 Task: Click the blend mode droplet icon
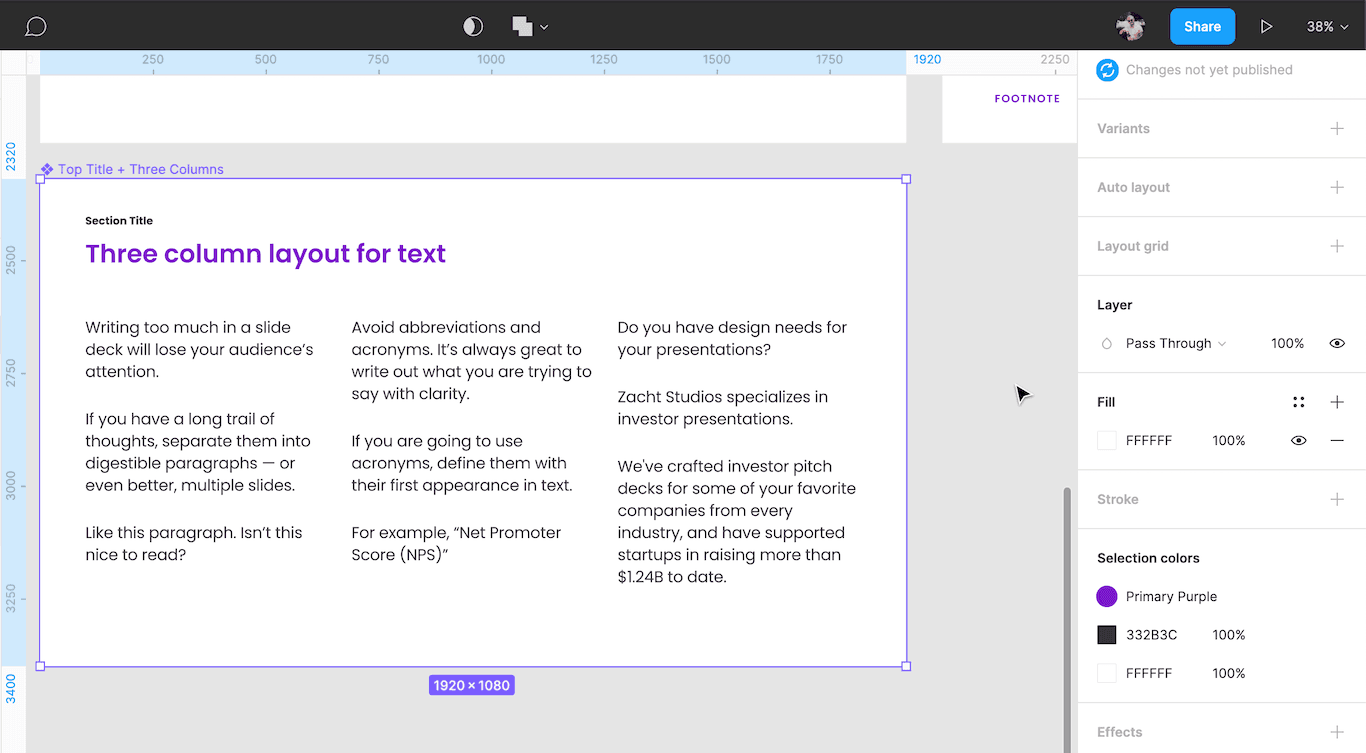[1107, 343]
